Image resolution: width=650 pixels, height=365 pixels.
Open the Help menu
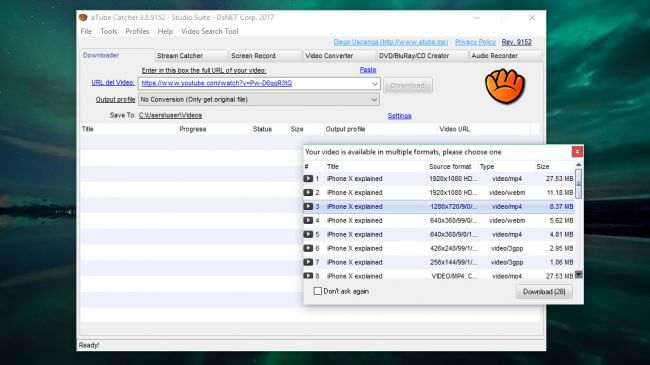click(x=165, y=31)
